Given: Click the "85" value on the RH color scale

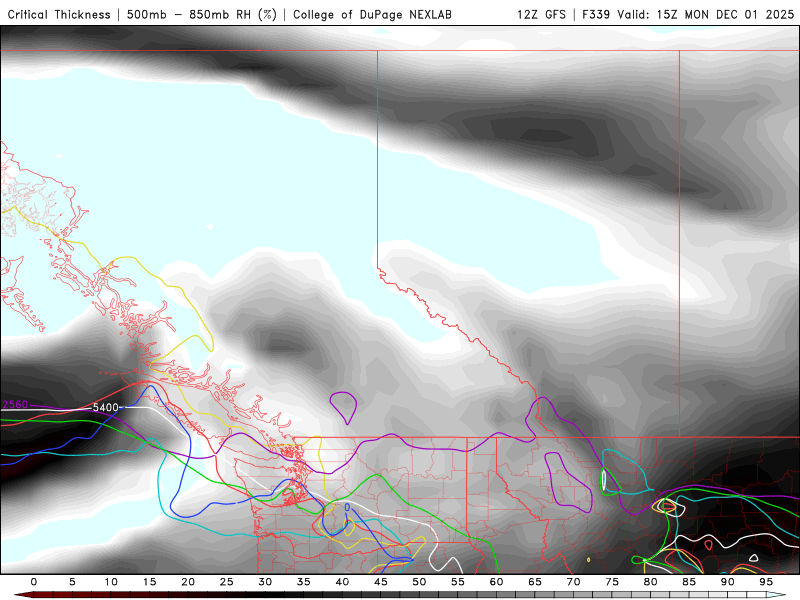Looking at the screenshot, I should point(689,582).
